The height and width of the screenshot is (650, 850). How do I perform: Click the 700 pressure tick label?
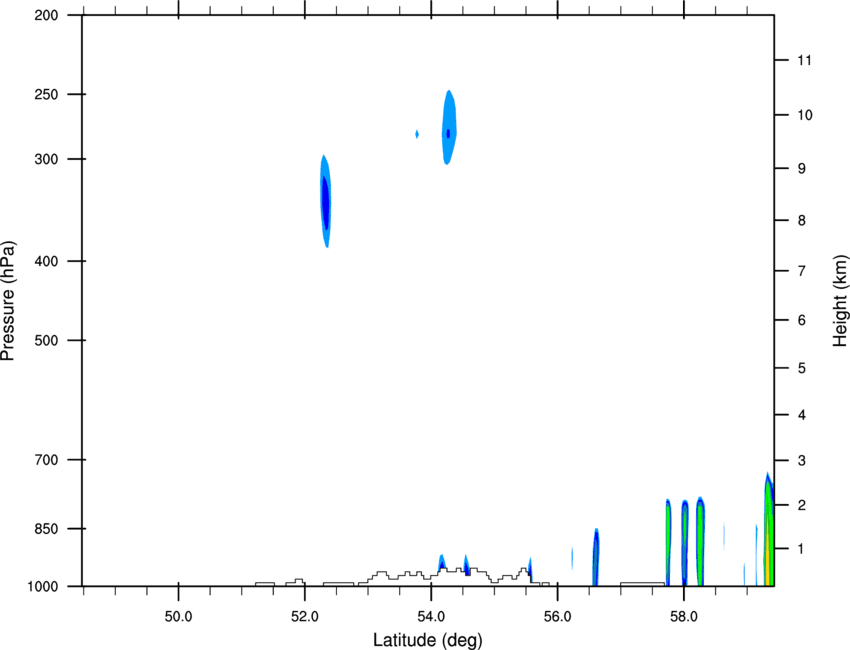tap(46, 460)
